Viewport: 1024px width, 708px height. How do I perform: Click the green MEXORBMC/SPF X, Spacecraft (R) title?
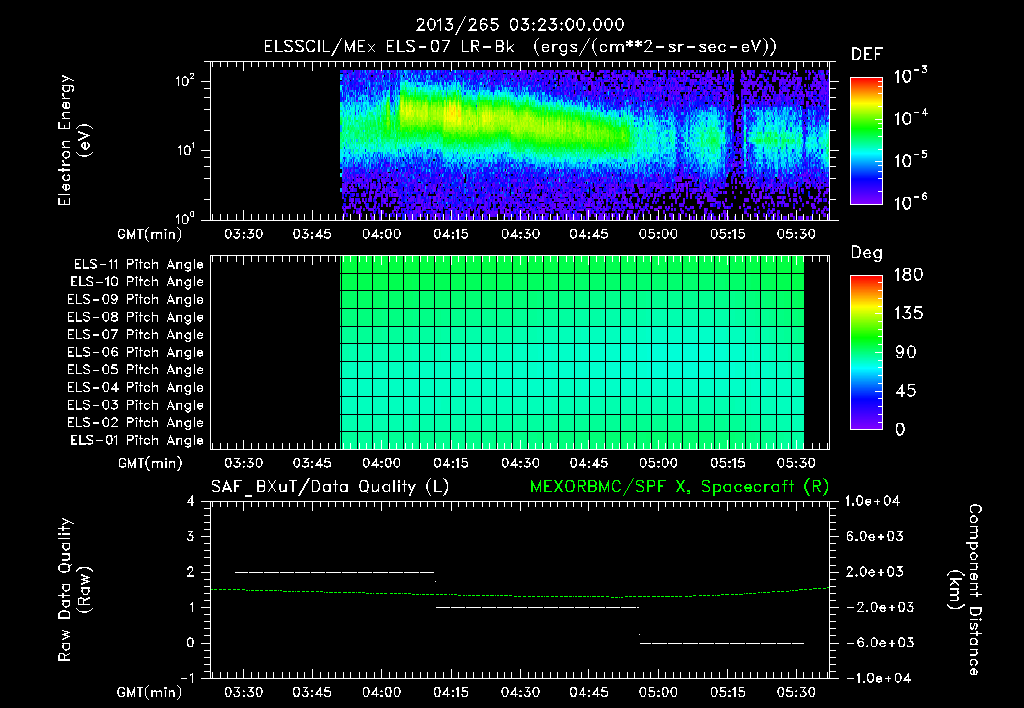pos(679,487)
